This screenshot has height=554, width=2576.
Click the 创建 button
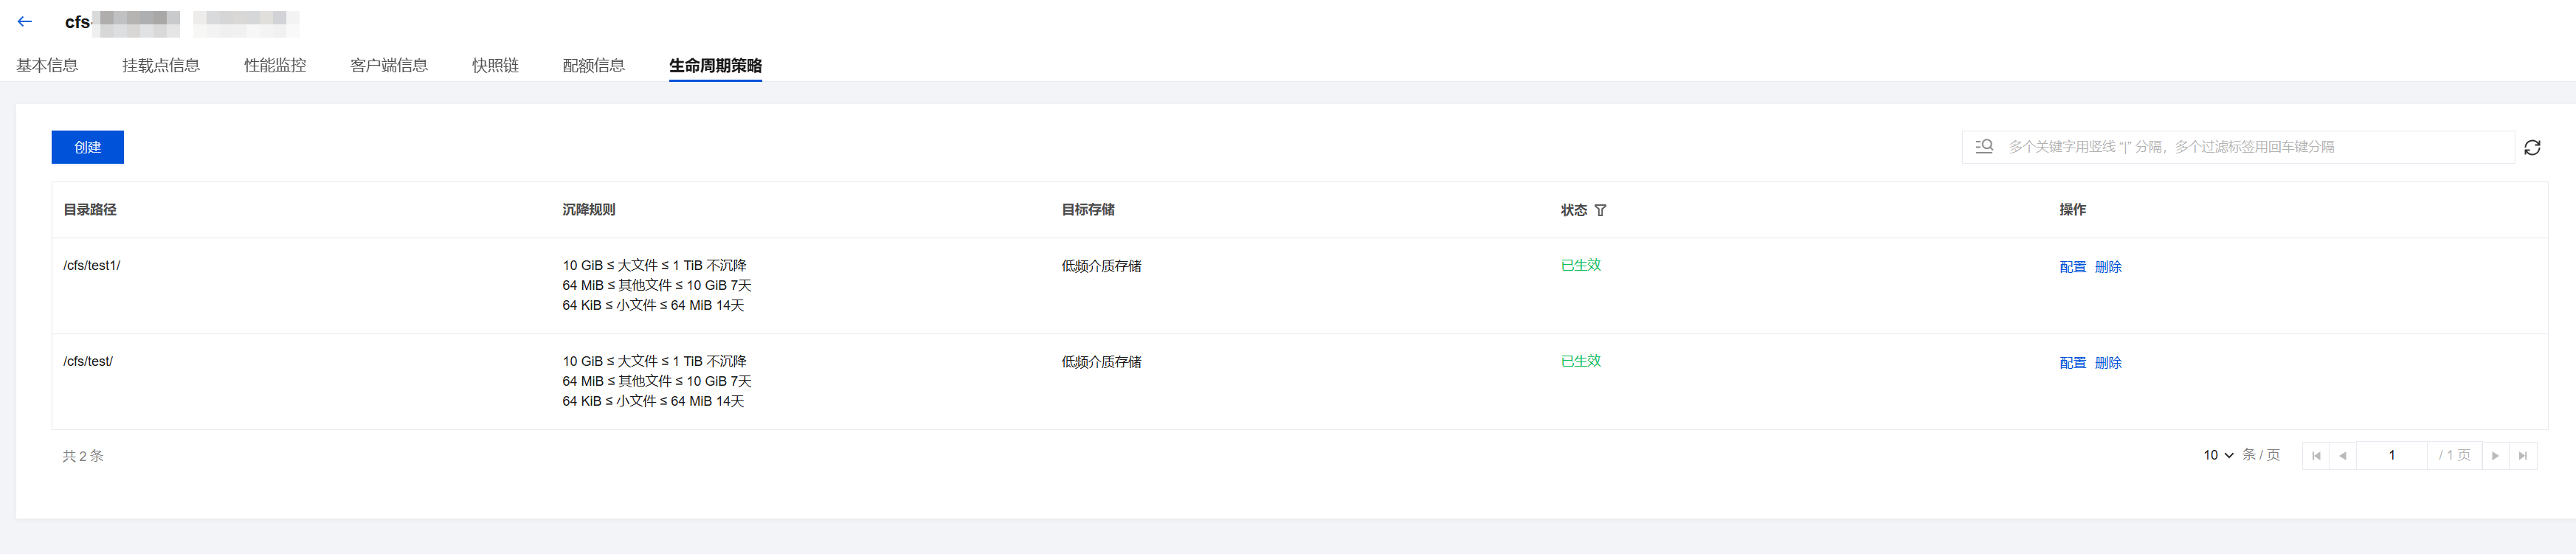[88, 147]
